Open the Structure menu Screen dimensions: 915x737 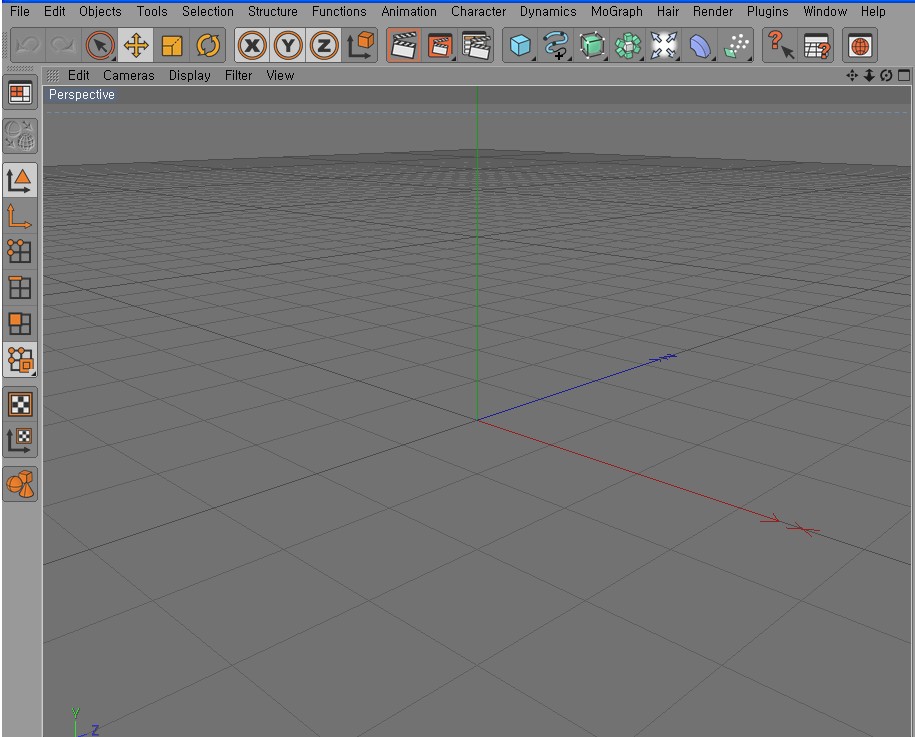pyautogui.click(x=273, y=11)
